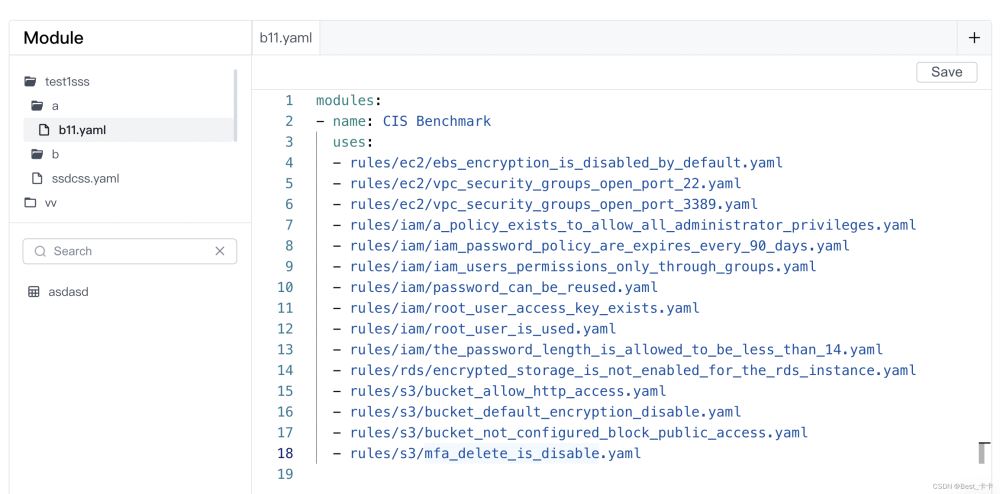Clear search with the X icon
This screenshot has width=1000, height=494.
(220, 252)
